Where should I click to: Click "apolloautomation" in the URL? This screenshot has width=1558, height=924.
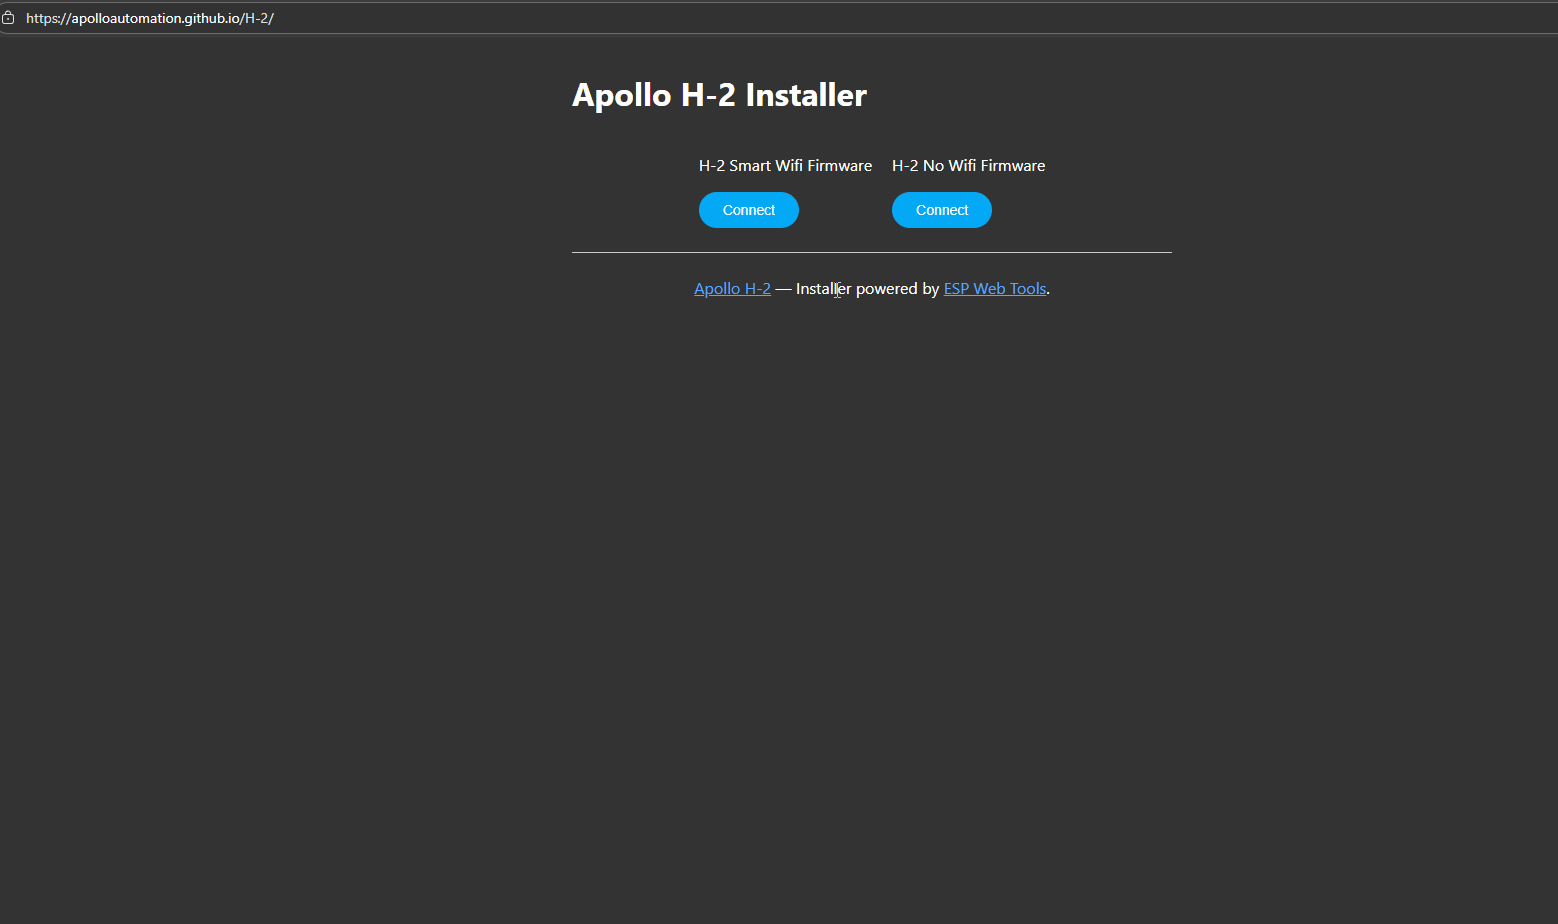coord(125,18)
